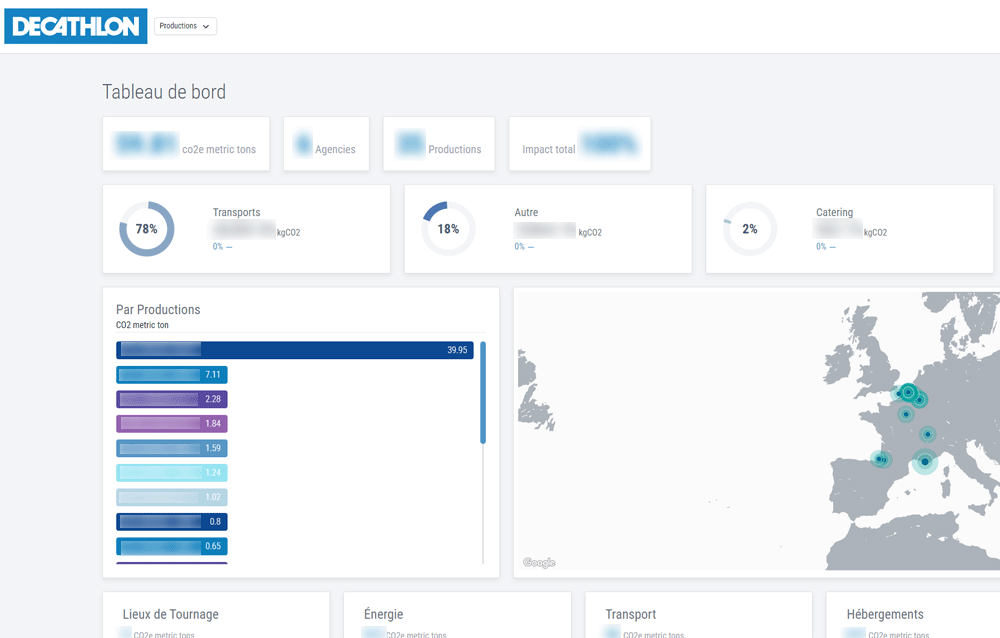Image resolution: width=1000 pixels, height=638 pixels.
Task: Click the Autre 18% donut chart
Action: click(x=447, y=228)
